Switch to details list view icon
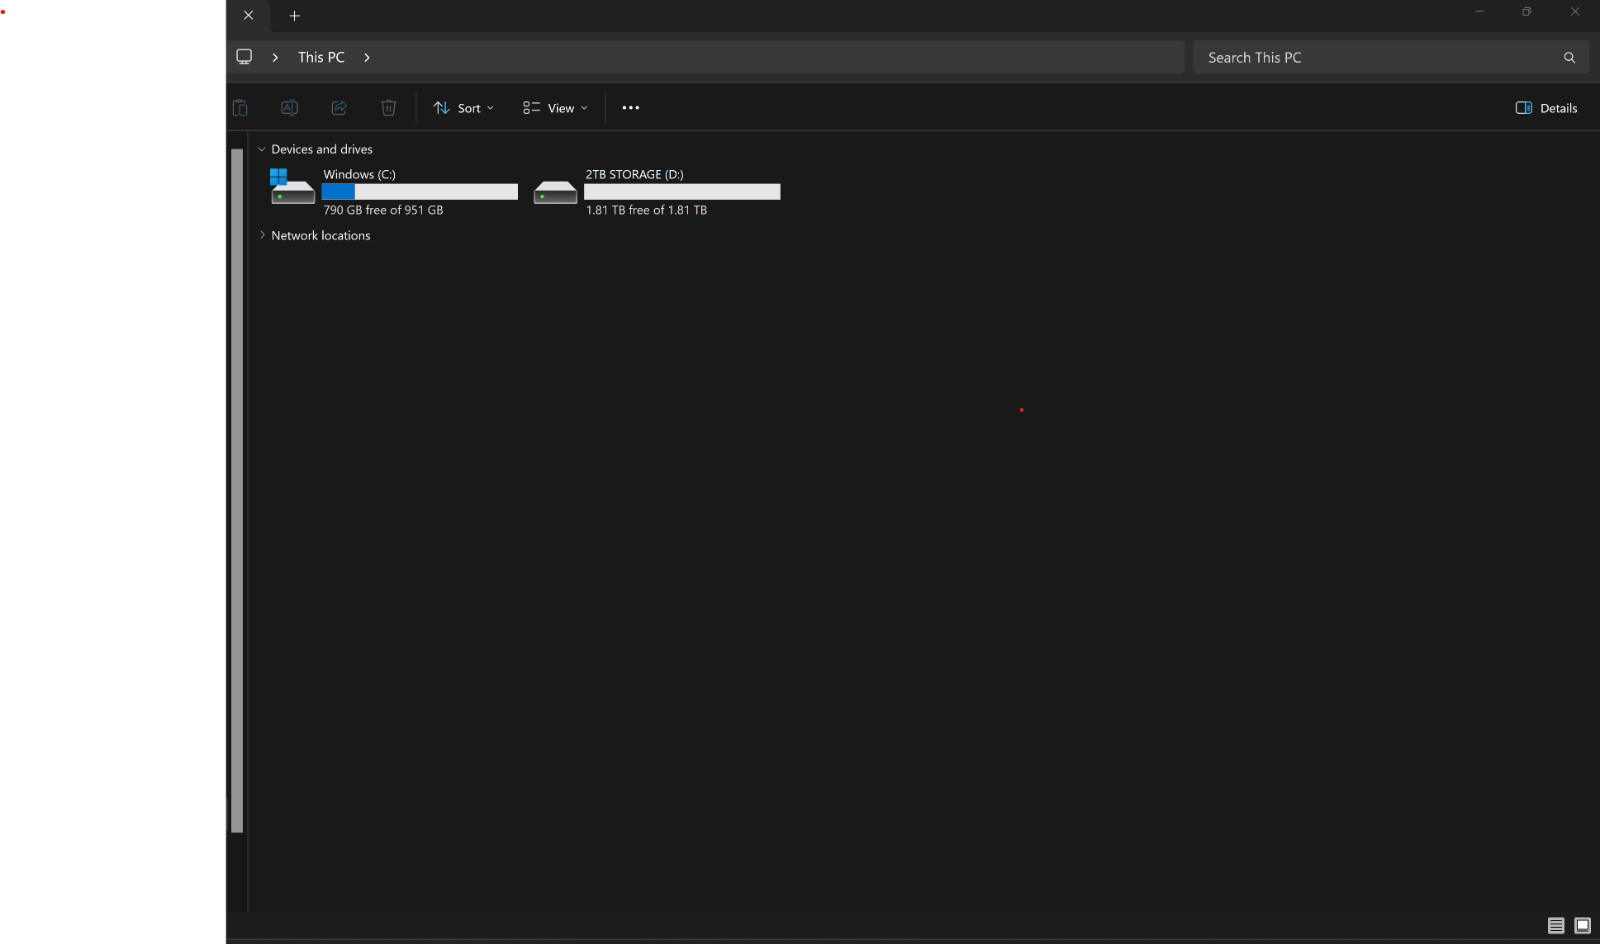 1556,925
